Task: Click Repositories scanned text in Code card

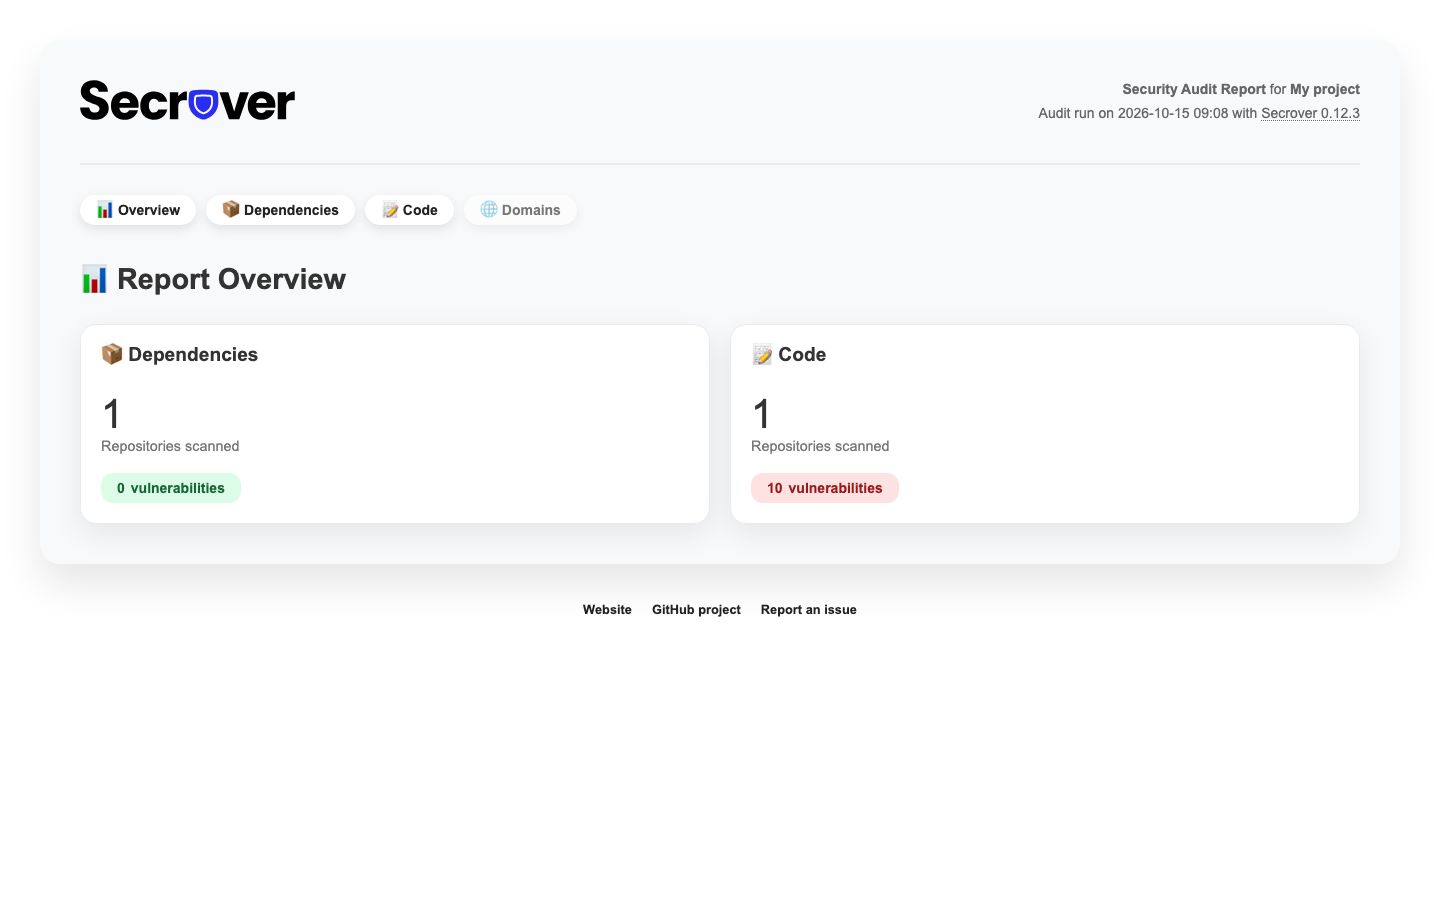Action: 820,446
